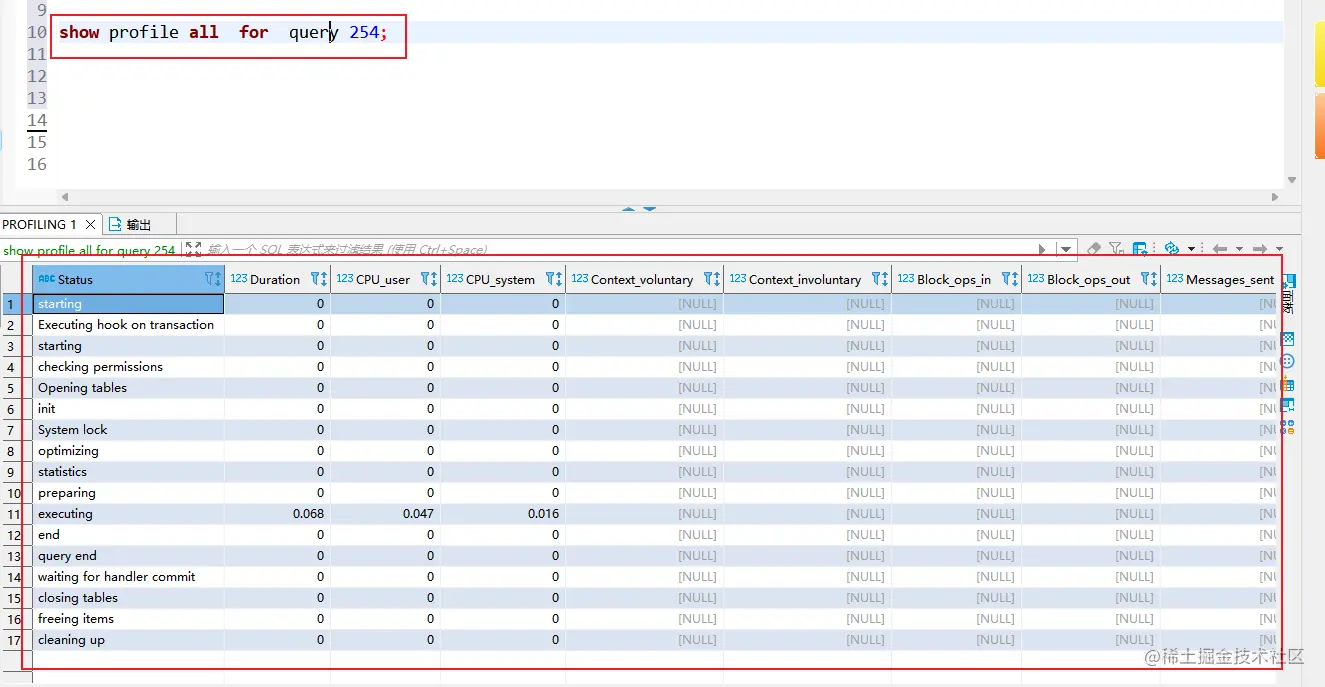Select the 0.016 CPU_system cell
The width and height of the screenshot is (1325, 687).
point(503,514)
